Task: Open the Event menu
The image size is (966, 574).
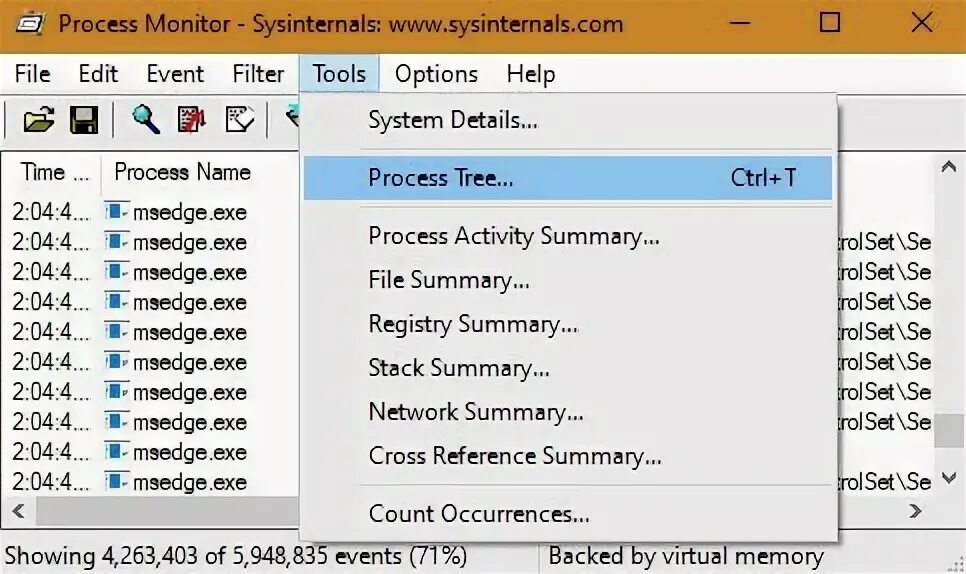Action: coord(175,74)
